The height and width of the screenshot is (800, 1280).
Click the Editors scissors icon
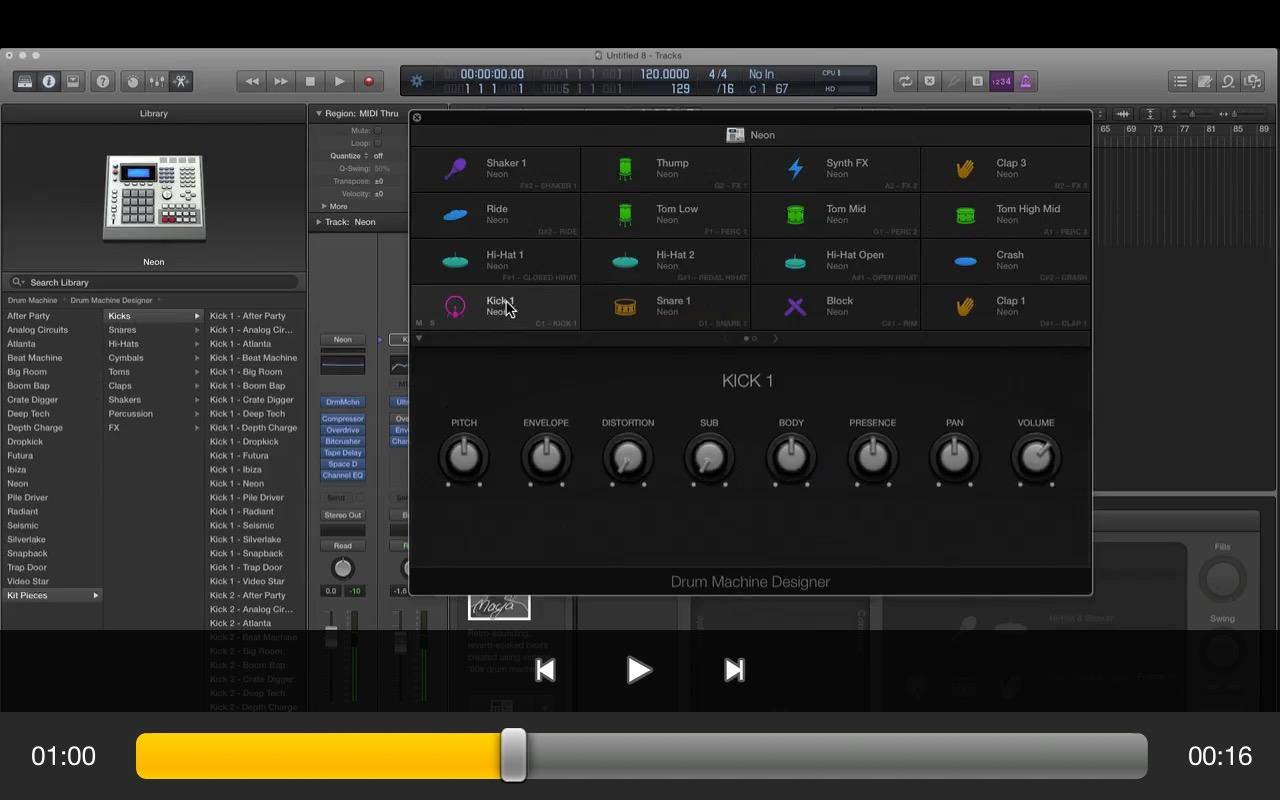(x=181, y=82)
